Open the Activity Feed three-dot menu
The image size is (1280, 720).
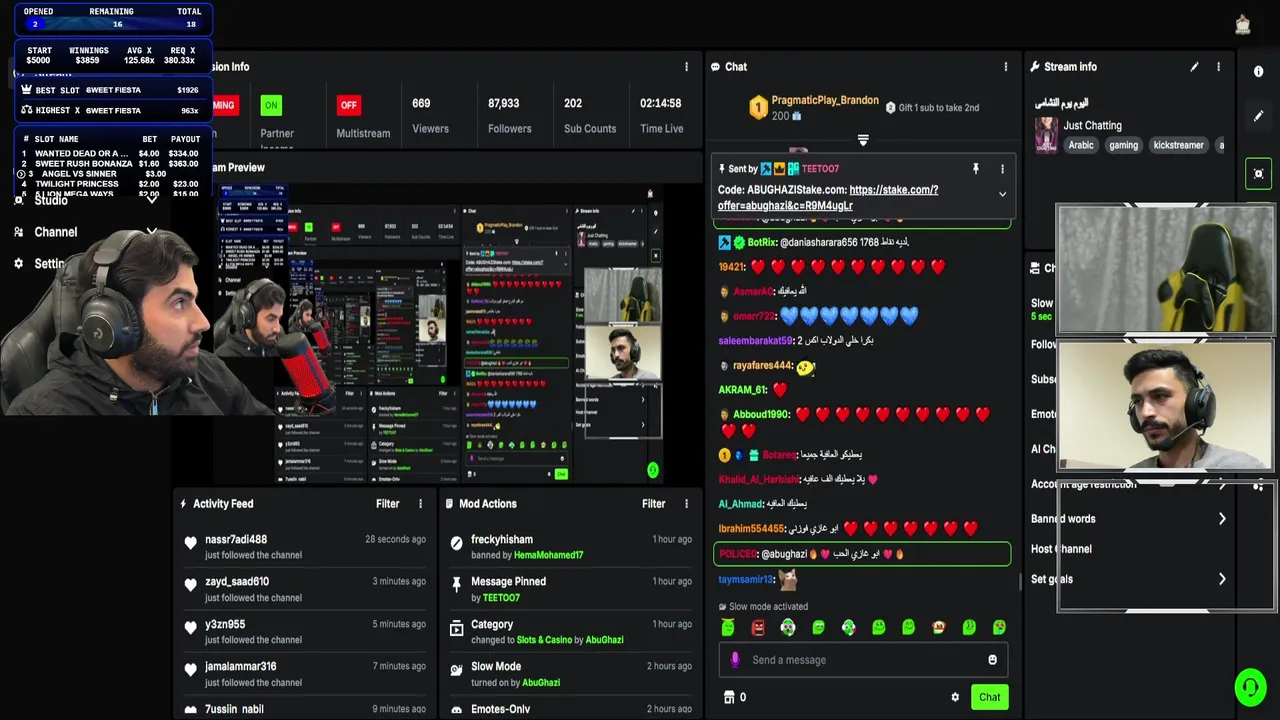[420, 504]
